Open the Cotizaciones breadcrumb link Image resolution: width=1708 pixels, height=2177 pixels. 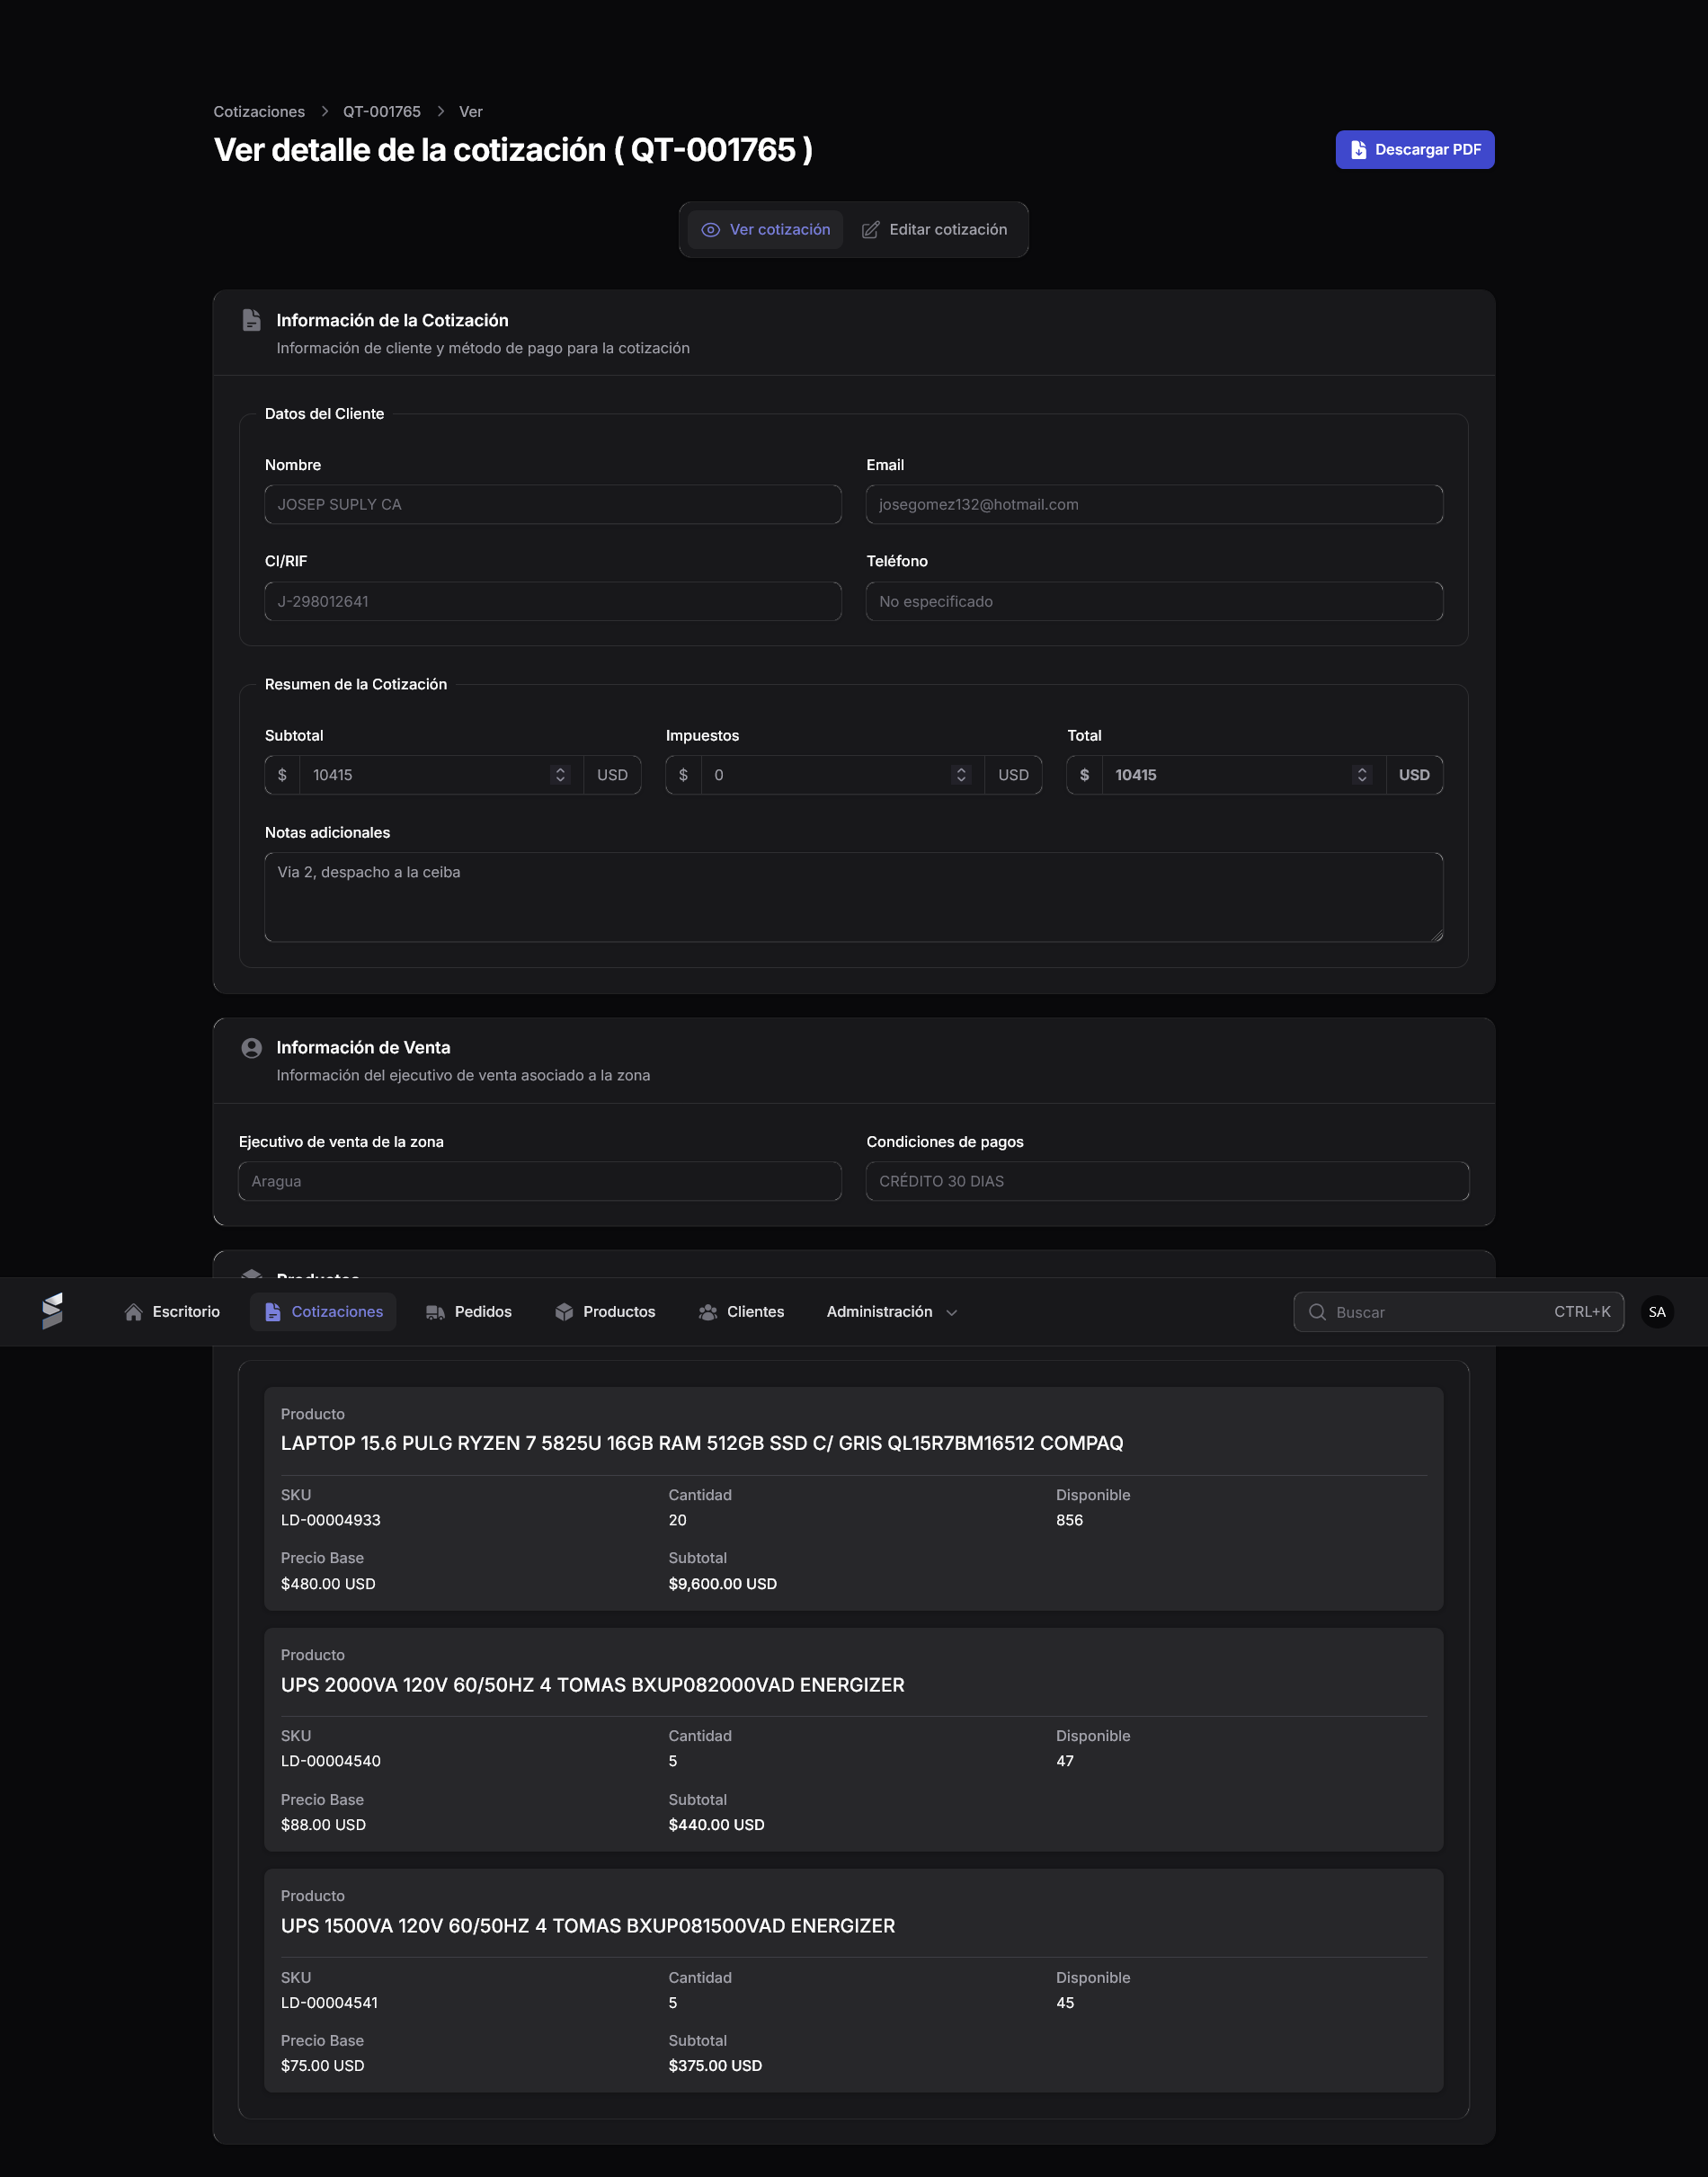tap(259, 111)
